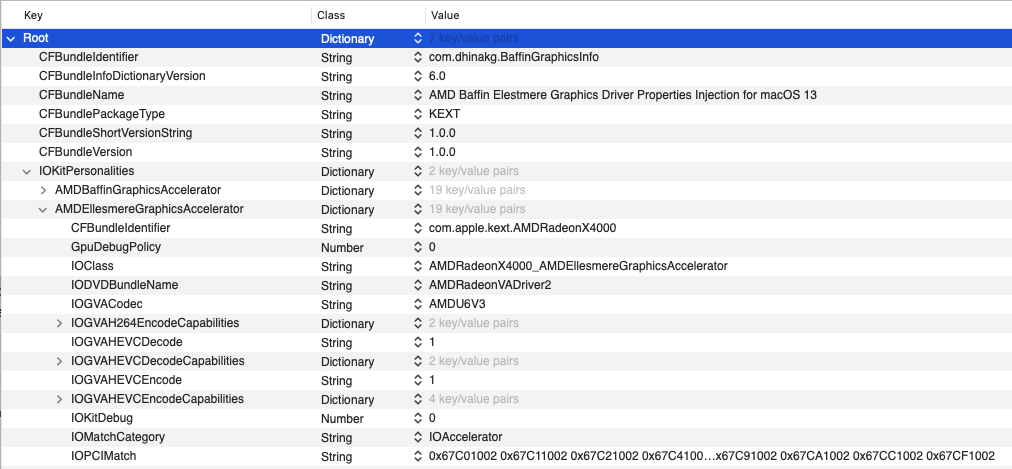Select the IOGVAHEVCEncode key
This screenshot has width=1012, height=469.
coord(126,379)
